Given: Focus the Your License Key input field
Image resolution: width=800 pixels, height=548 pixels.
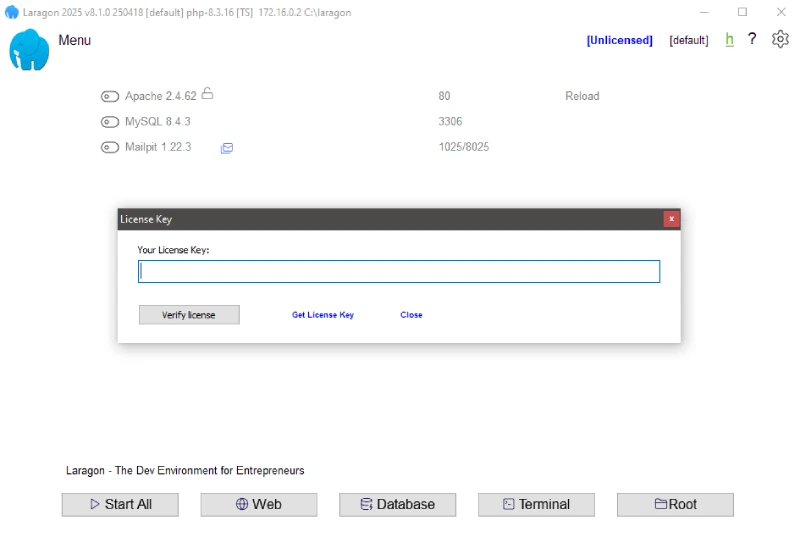Looking at the screenshot, I should [x=399, y=271].
